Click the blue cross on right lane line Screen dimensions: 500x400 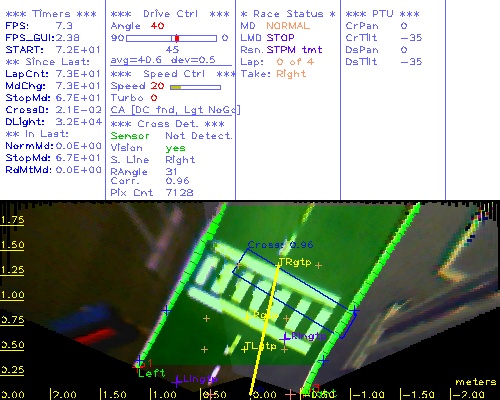355,311
